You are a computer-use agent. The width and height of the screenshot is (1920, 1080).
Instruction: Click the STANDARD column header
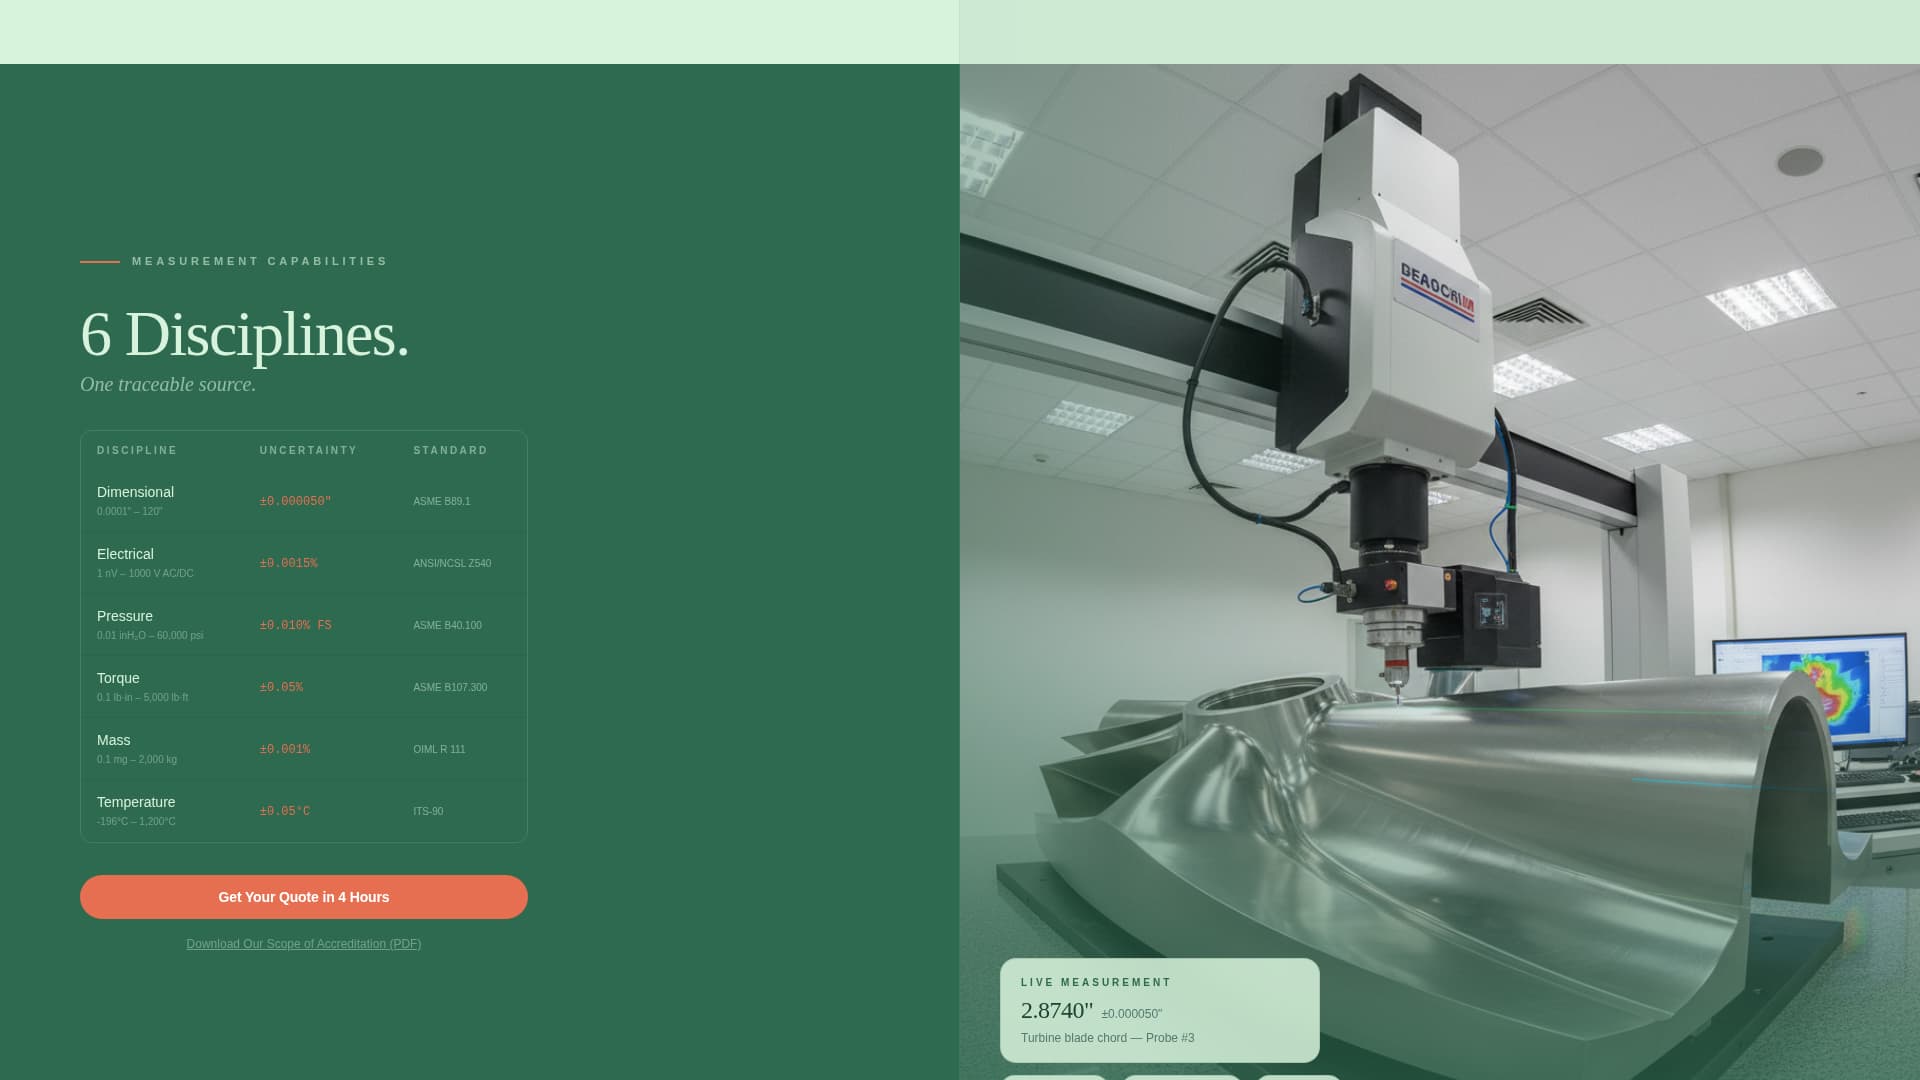450,450
